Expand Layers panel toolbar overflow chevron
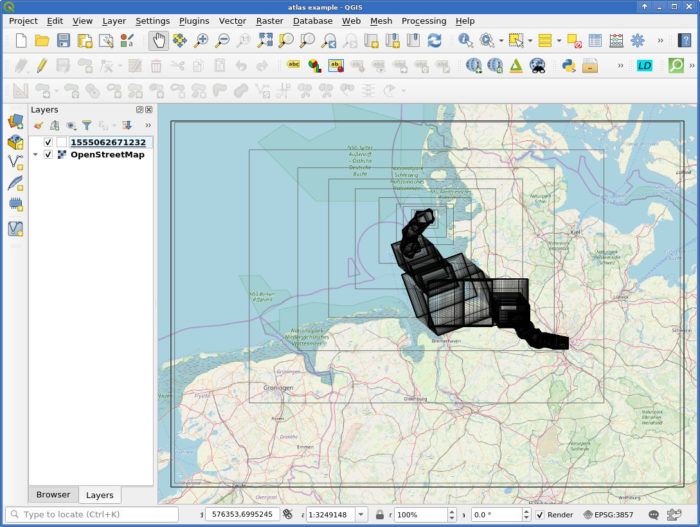Image resolution: width=700 pixels, height=527 pixels. coord(148,125)
